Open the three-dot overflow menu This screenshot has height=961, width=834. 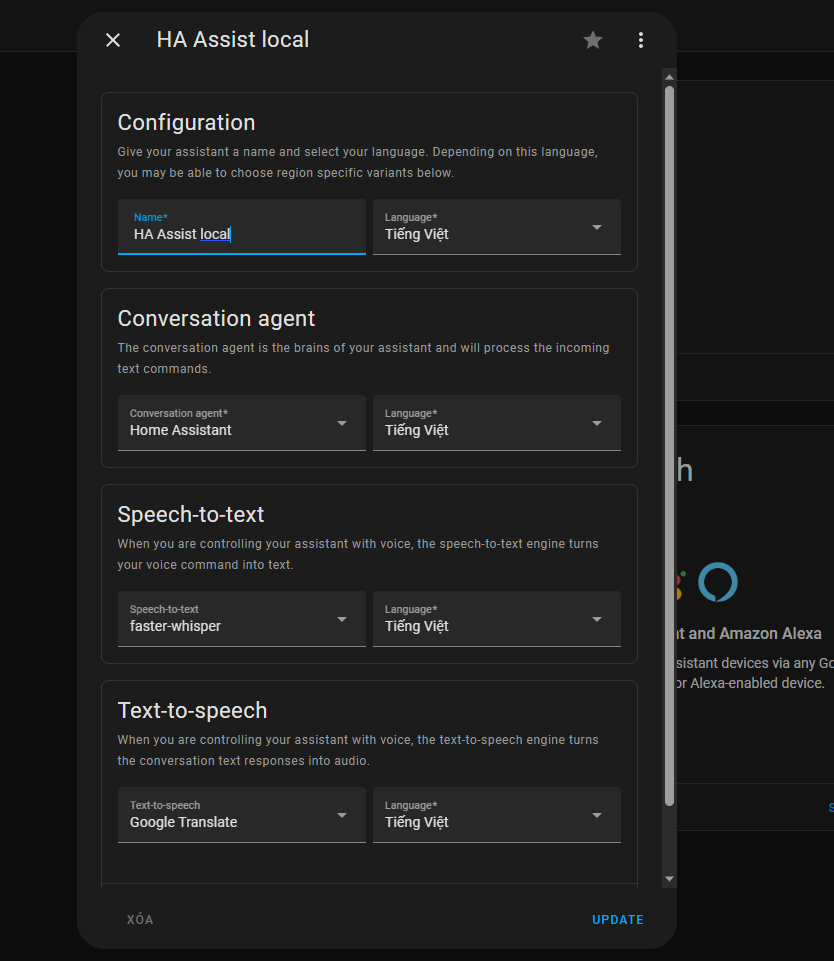coord(640,40)
